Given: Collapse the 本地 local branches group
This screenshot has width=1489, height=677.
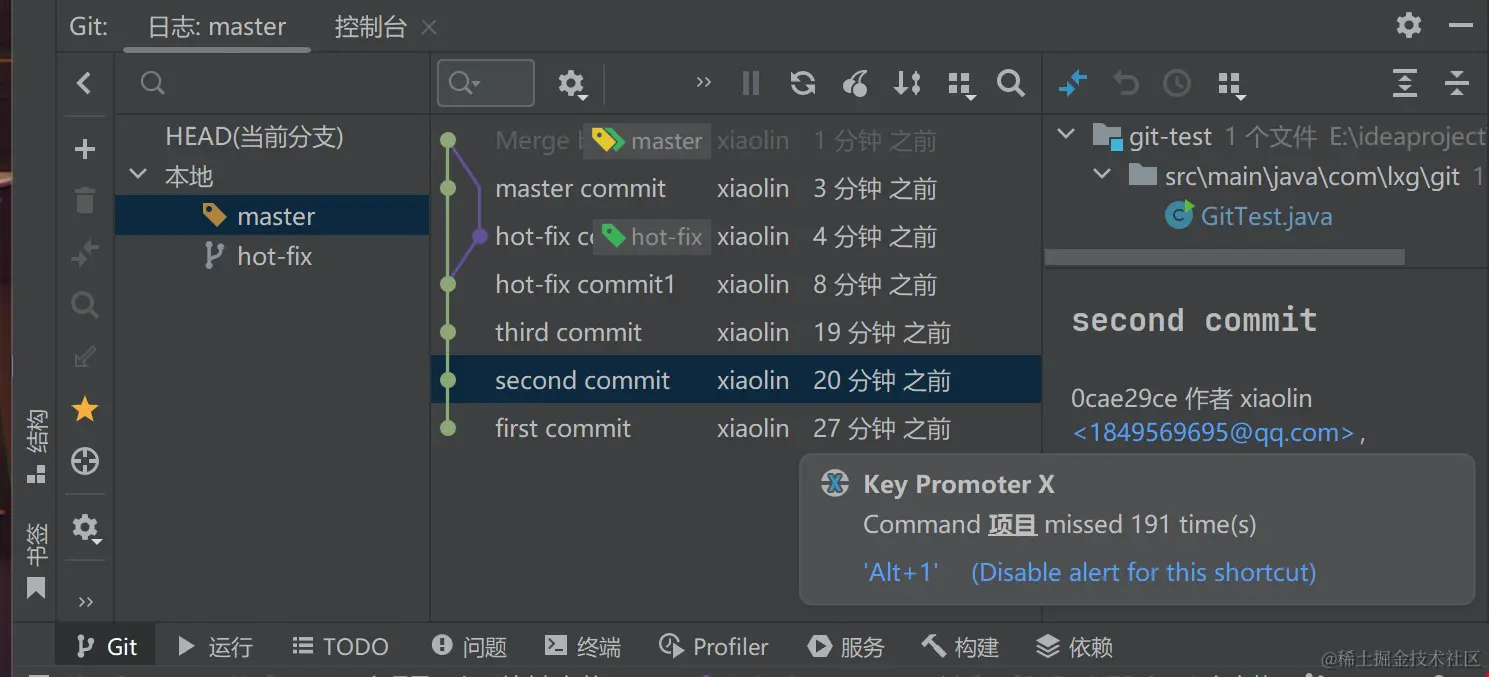Looking at the screenshot, I should click(139, 175).
